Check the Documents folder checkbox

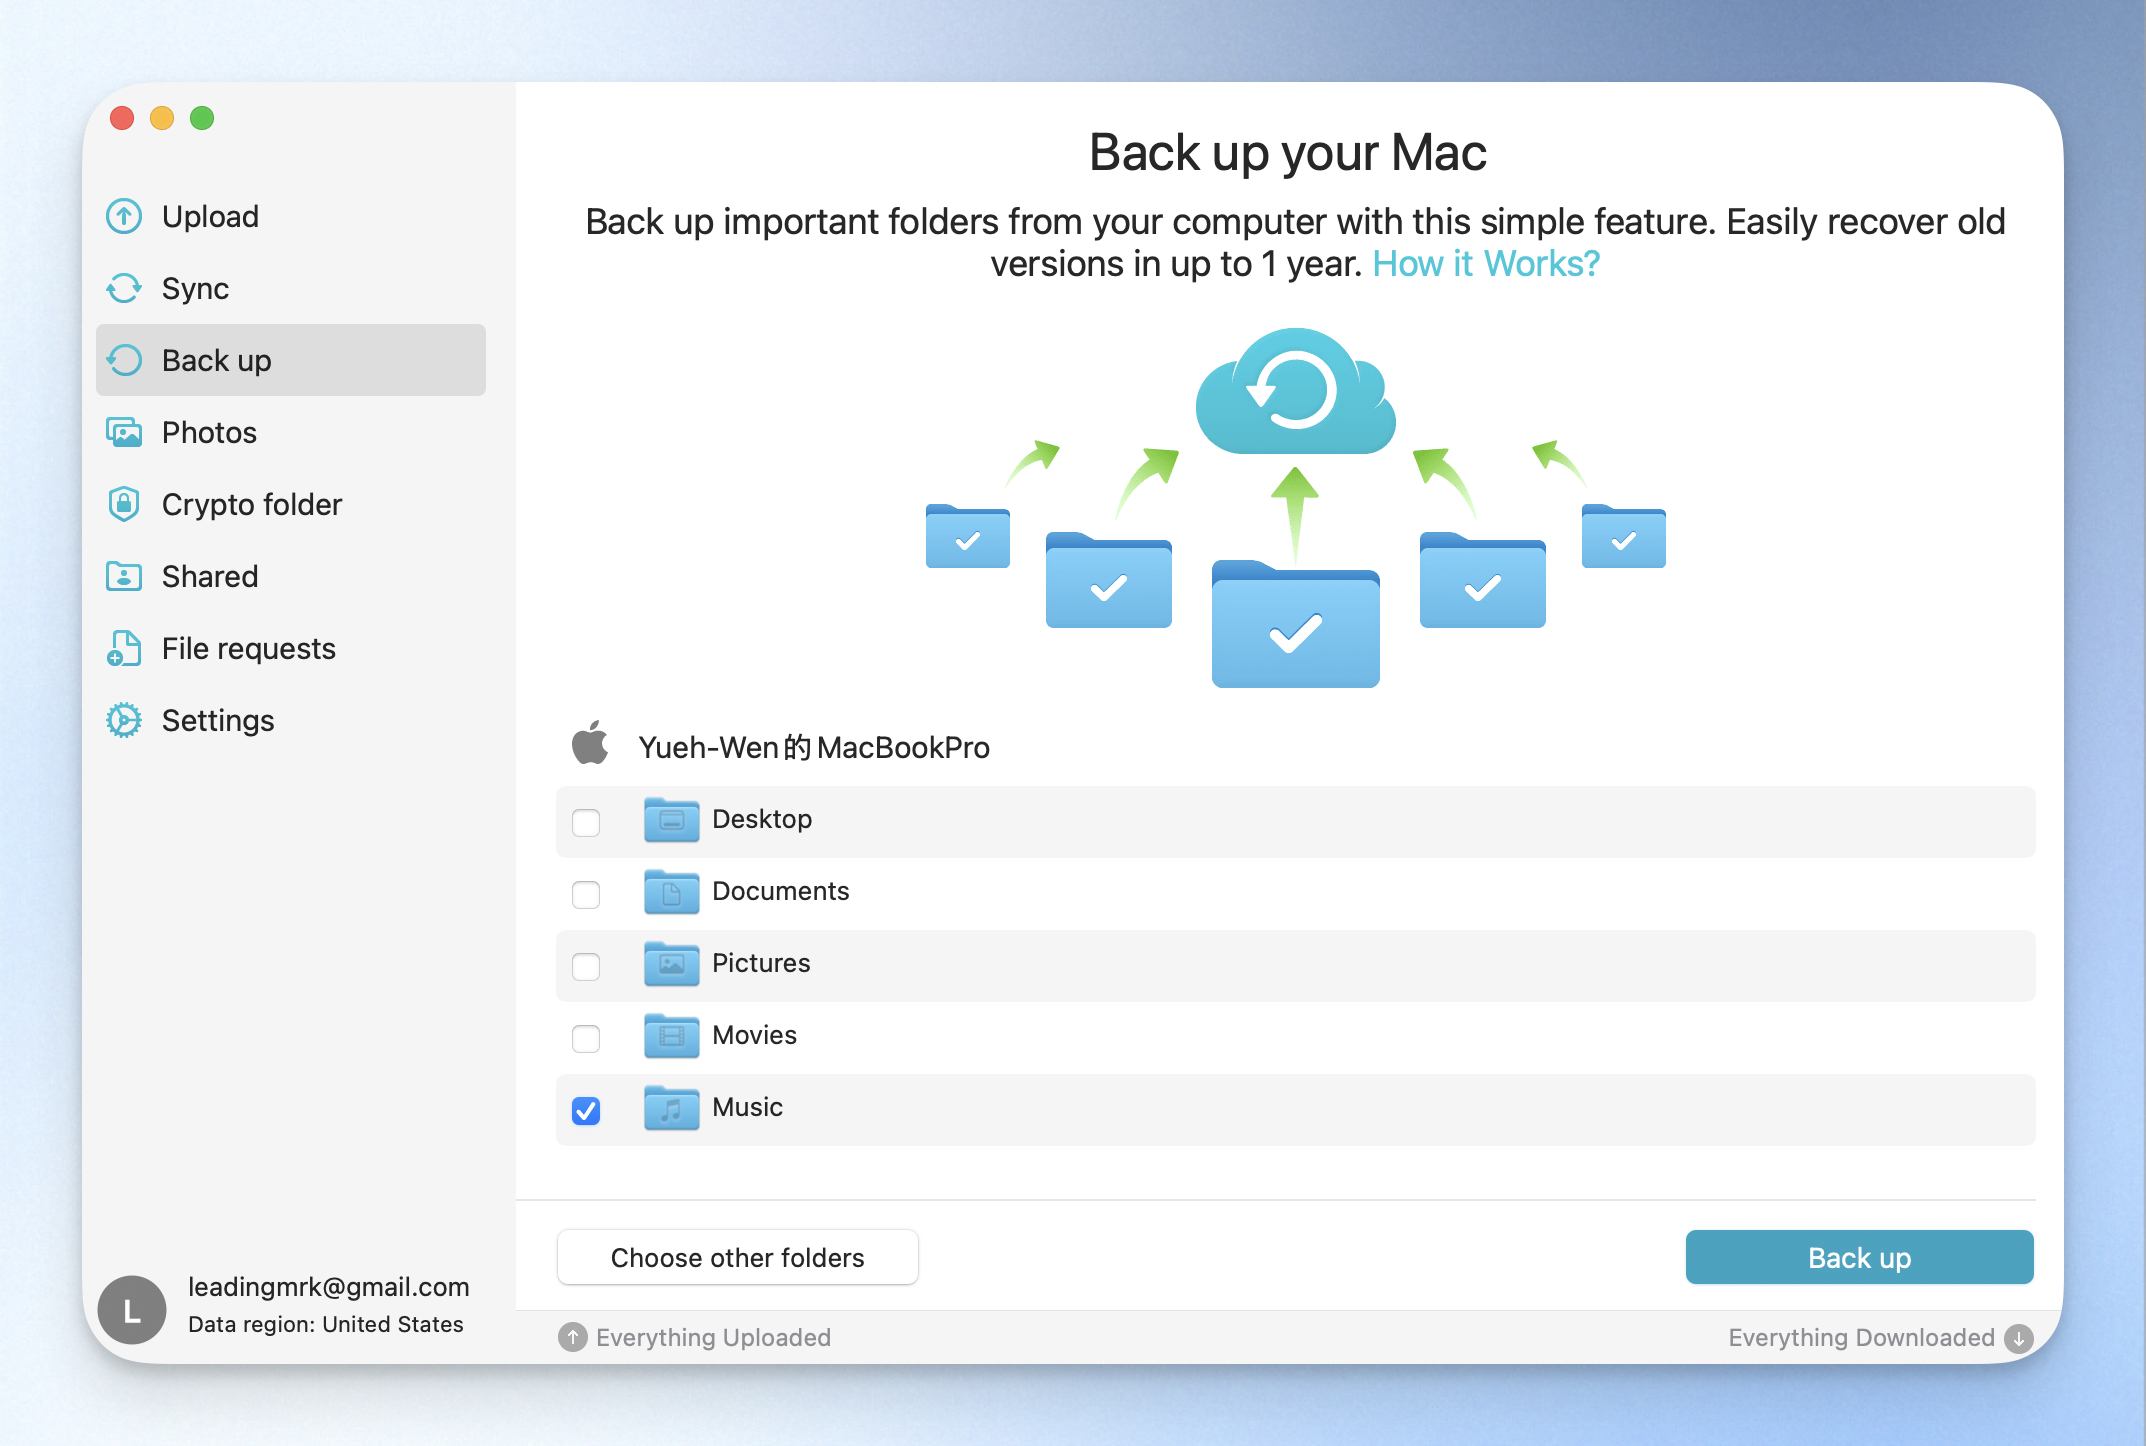click(586, 894)
